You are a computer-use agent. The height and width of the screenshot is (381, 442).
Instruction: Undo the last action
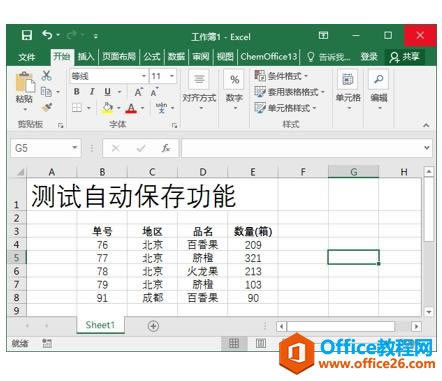coord(47,35)
